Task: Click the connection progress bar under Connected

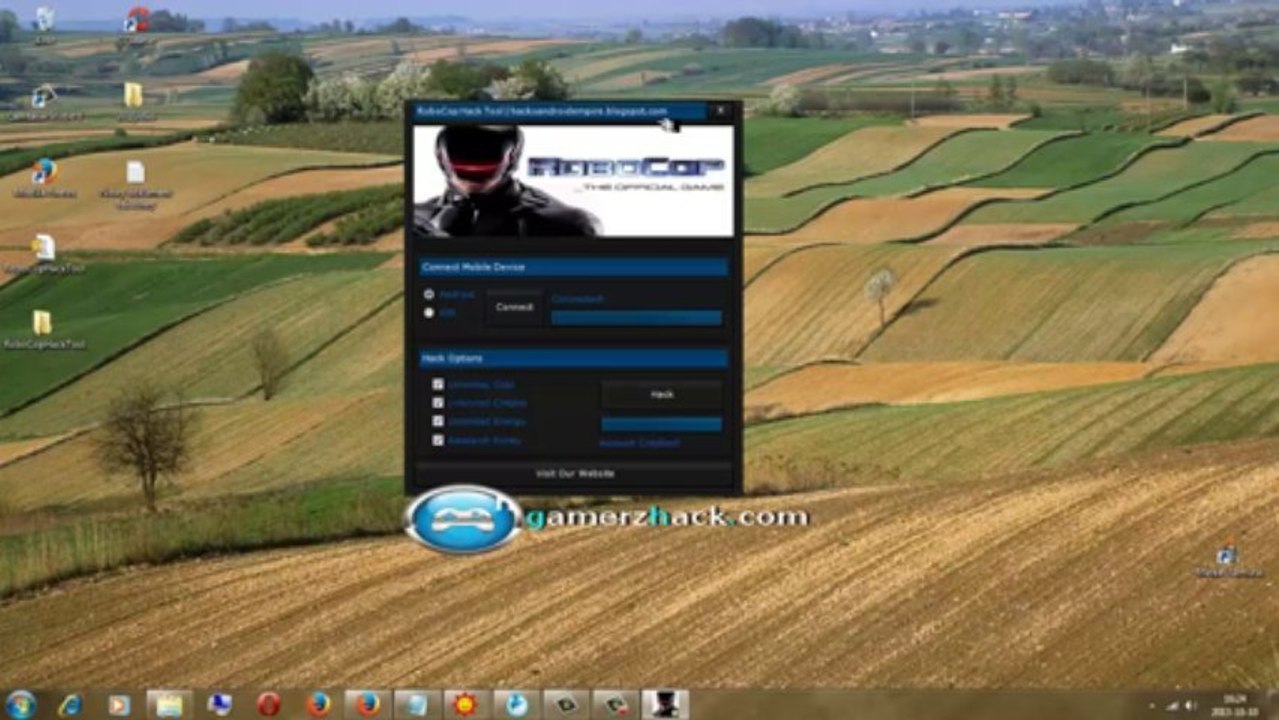Action: pyautogui.click(x=636, y=318)
